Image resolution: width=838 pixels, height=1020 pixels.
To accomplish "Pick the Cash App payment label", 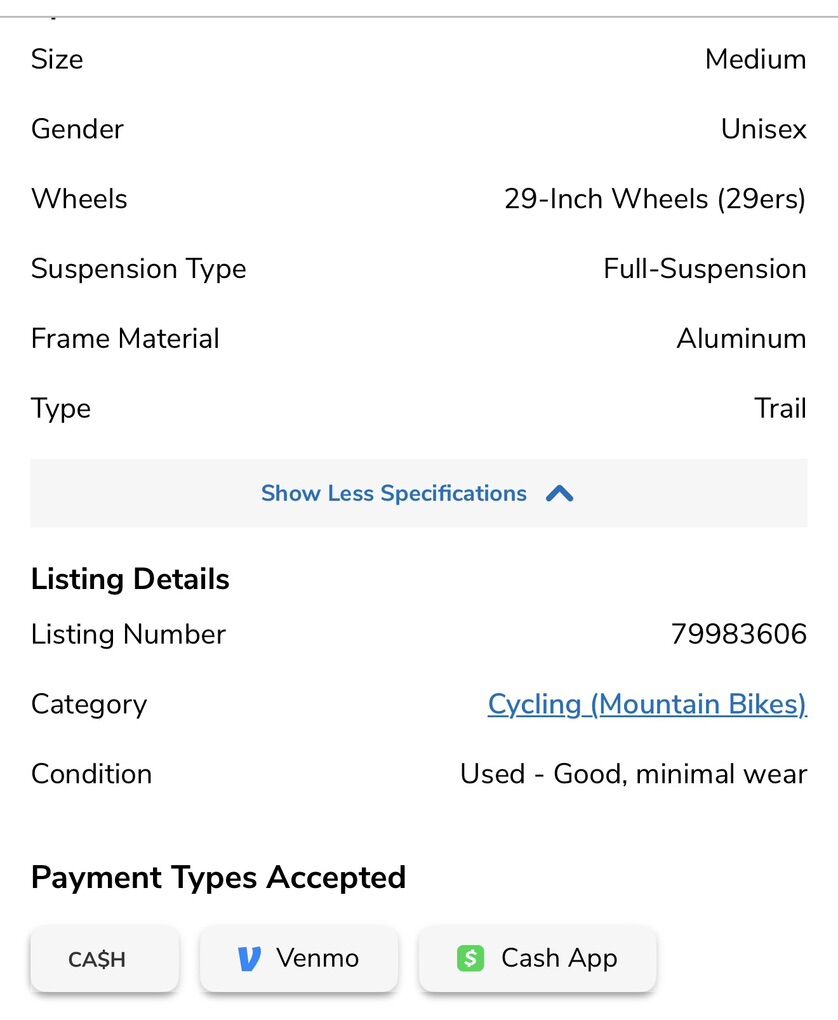I will 559,958.
